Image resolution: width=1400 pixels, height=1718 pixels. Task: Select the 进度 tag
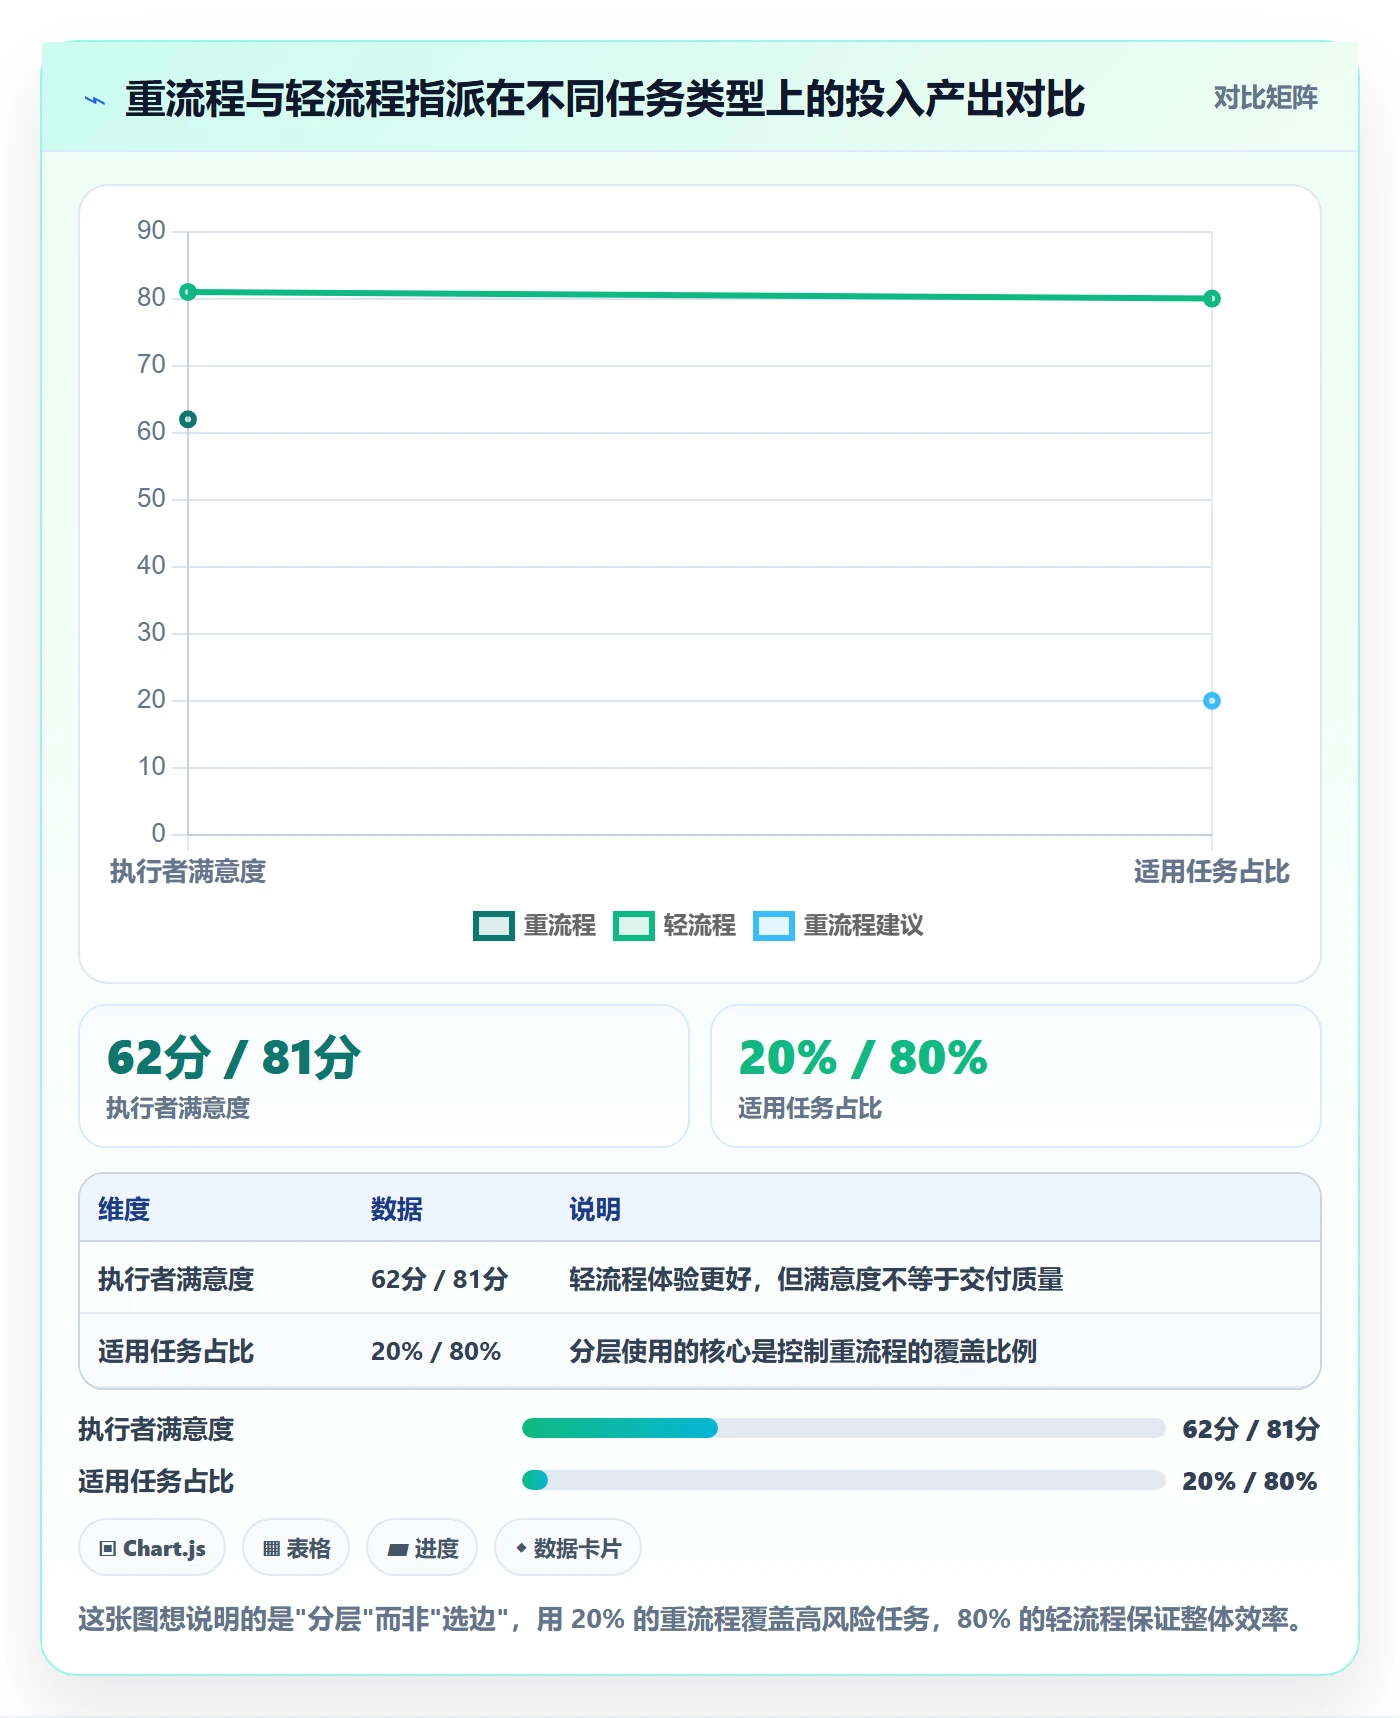[422, 1548]
